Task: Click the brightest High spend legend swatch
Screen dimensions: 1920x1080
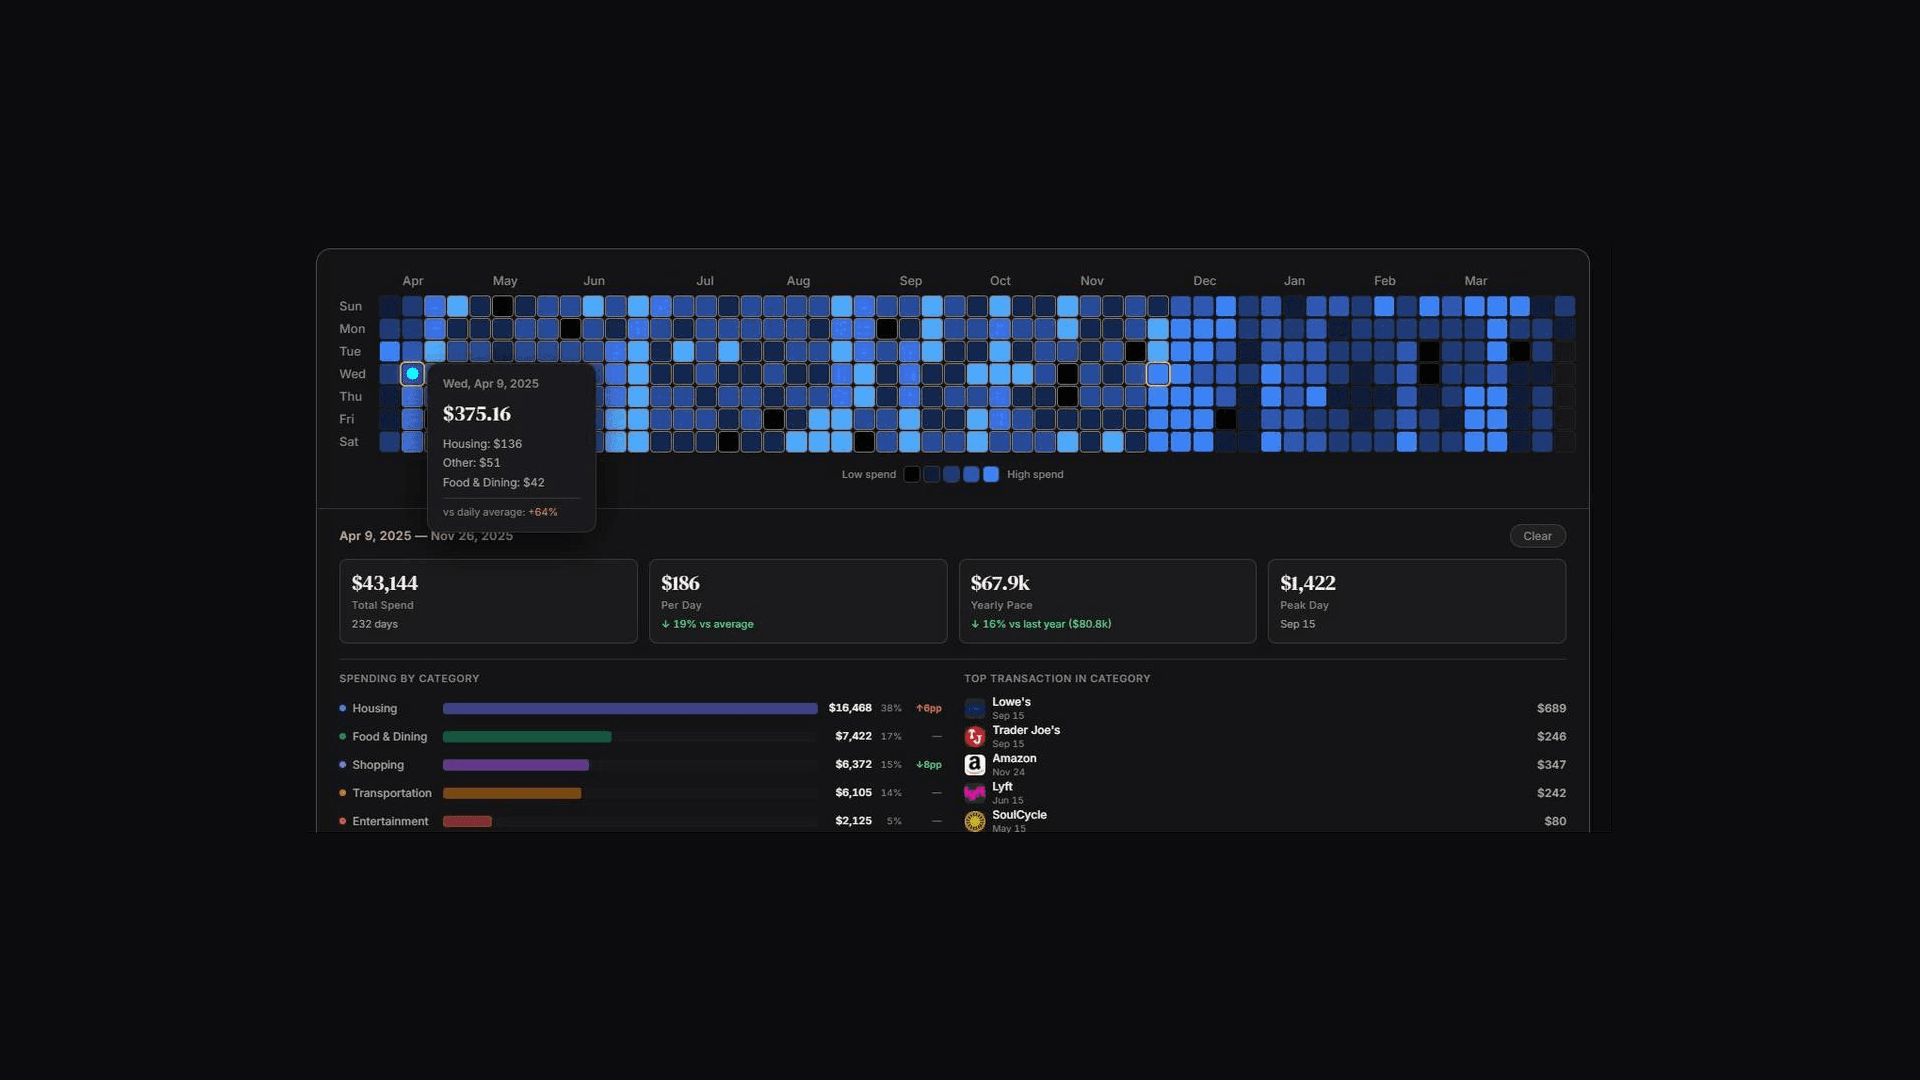Action: (x=991, y=475)
